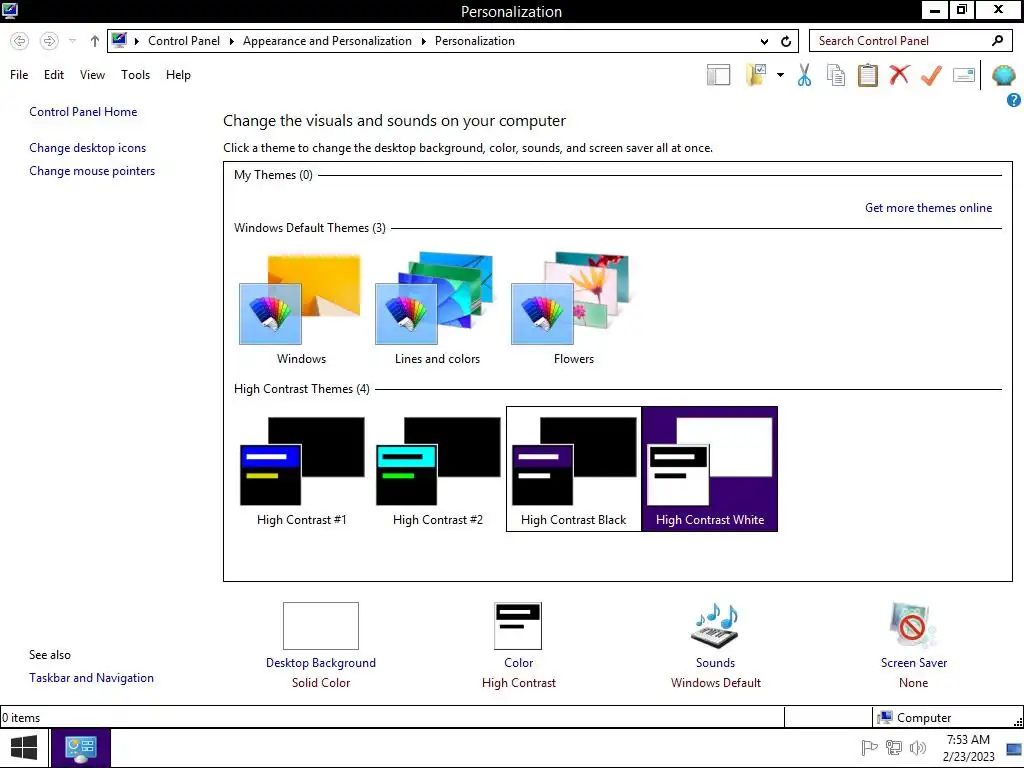The height and width of the screenshot is (768, 1024).
Task: Click the Paste clipboard icon
Action: pyautogui.click(x=867, y=75)
